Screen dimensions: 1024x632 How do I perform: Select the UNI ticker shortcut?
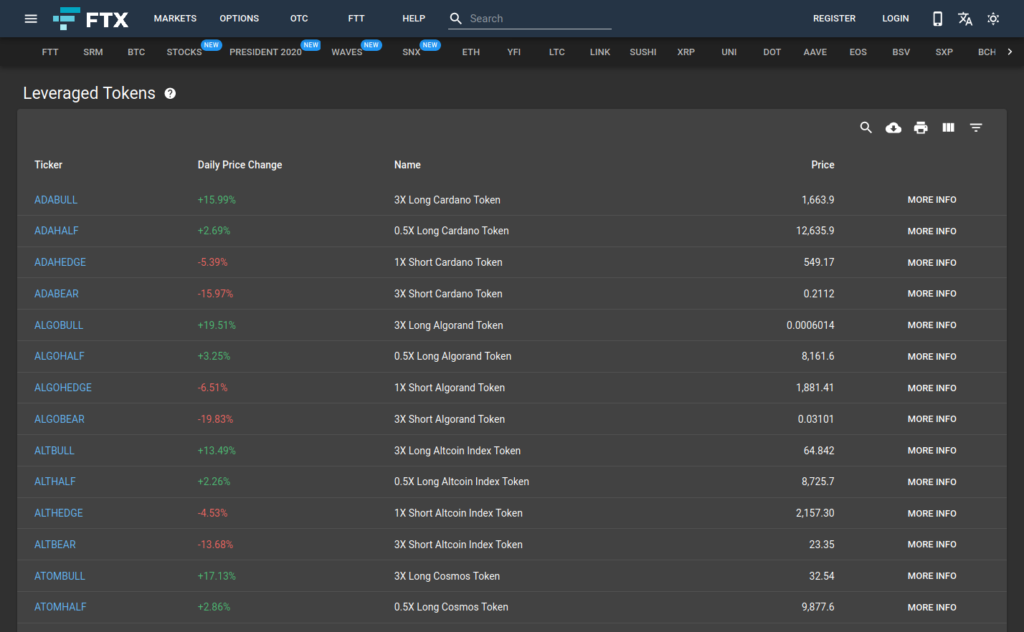729,52
